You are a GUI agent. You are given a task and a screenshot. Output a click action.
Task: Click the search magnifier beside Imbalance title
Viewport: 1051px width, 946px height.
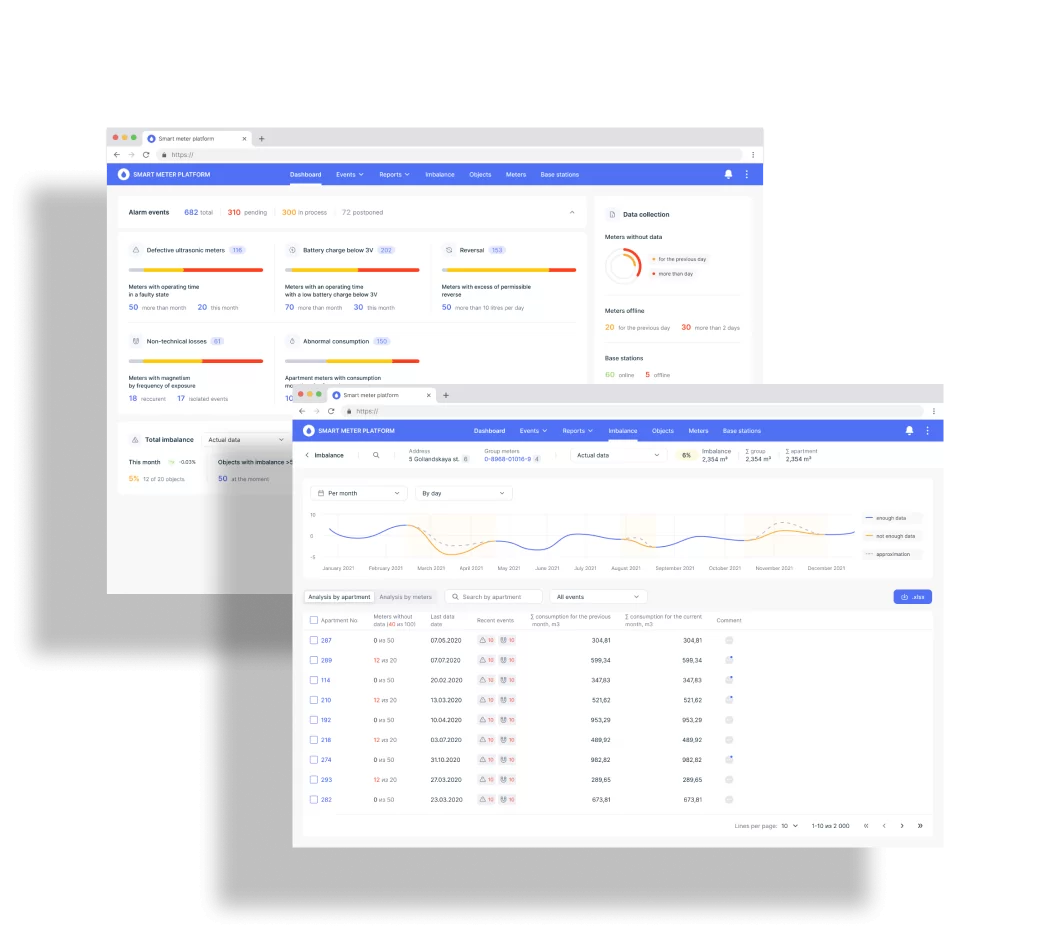point(376,455)
